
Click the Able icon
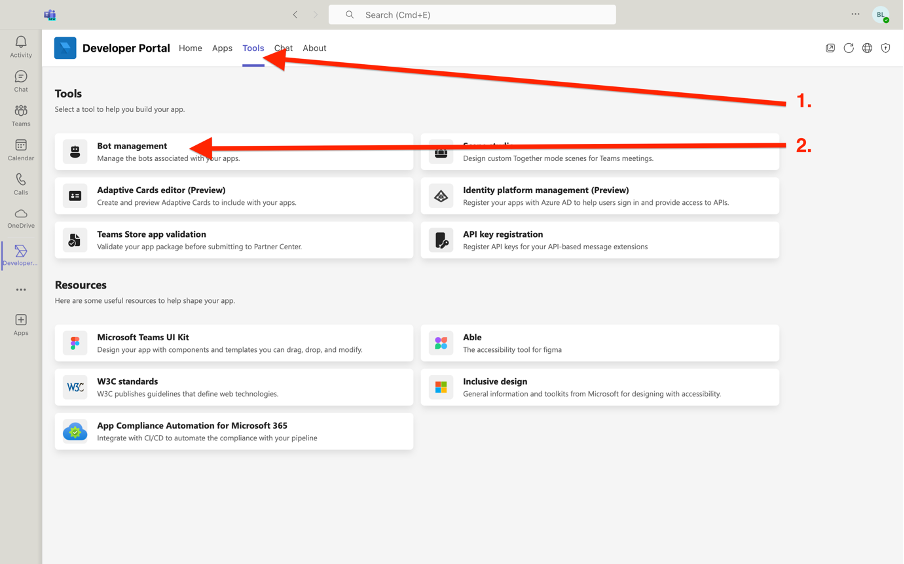[441, 343]
